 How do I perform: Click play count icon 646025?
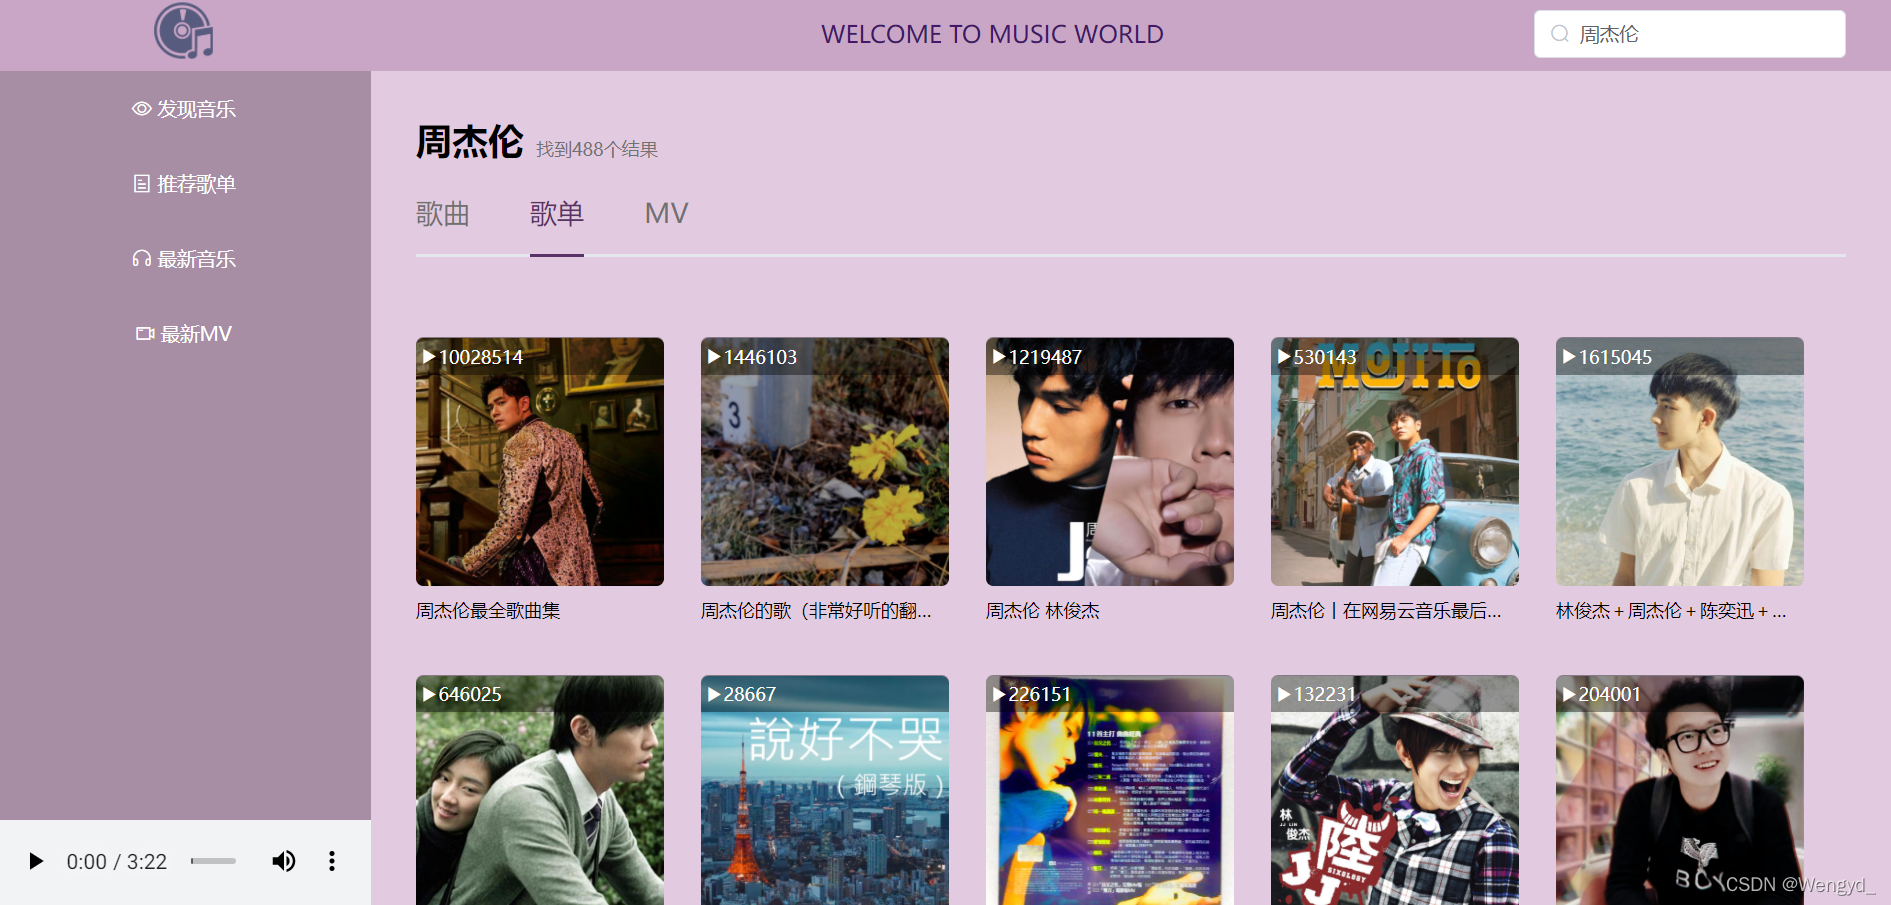429,694
